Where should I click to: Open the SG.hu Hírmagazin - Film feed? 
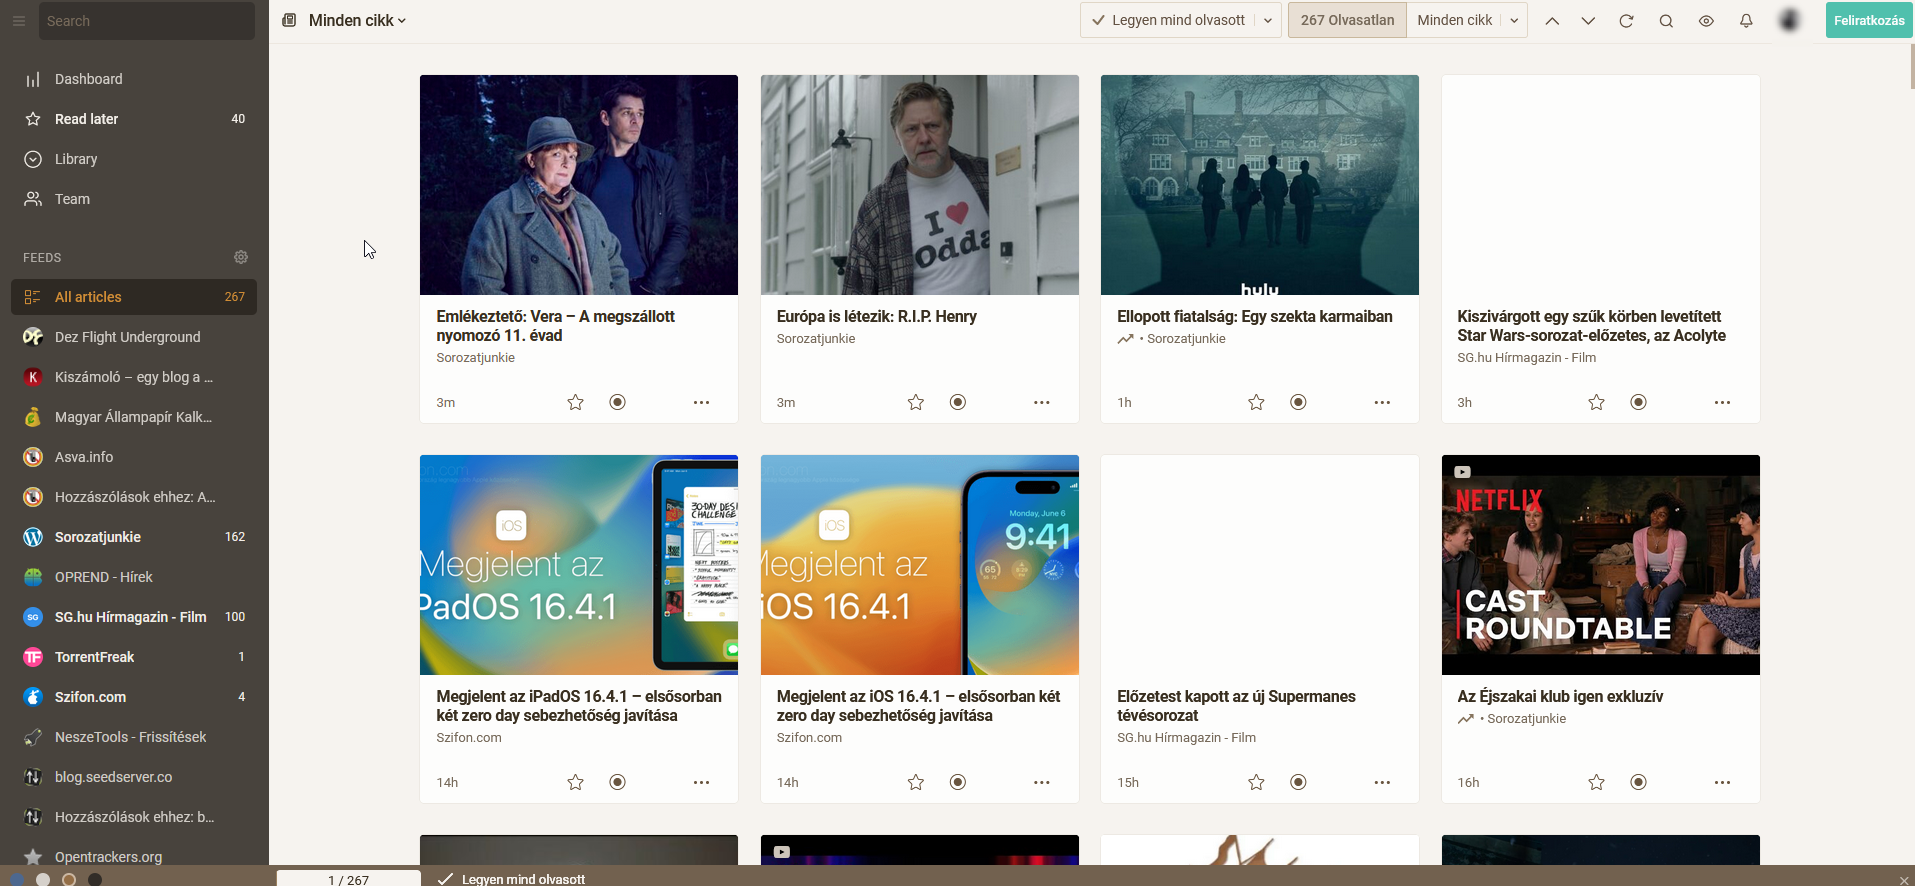(134, 617)
